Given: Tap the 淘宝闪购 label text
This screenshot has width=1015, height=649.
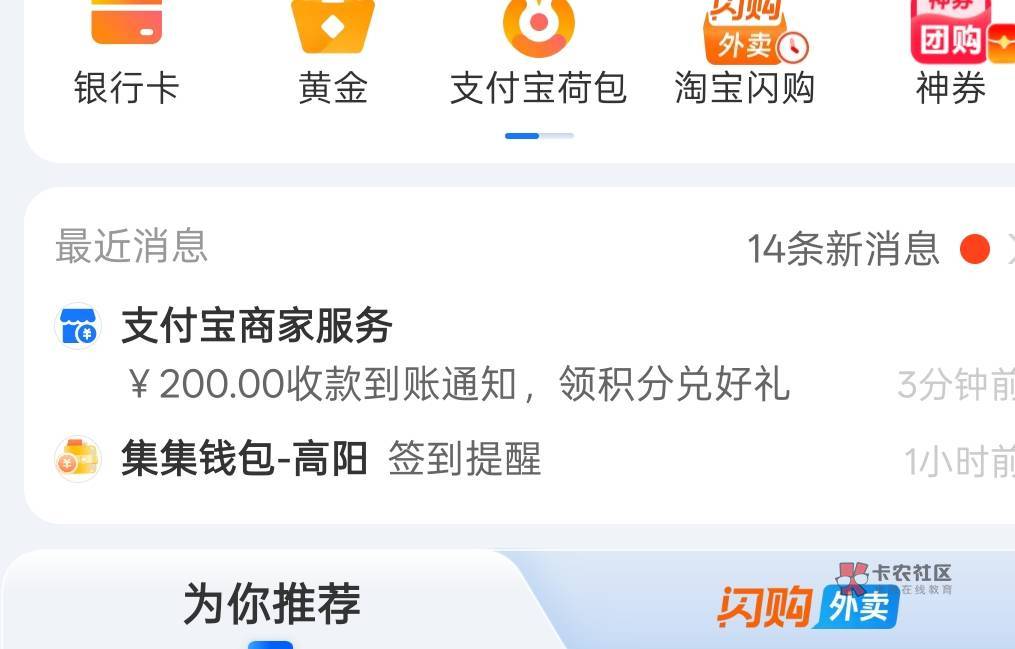Looking at the screenshot, I should coord(744,88).
